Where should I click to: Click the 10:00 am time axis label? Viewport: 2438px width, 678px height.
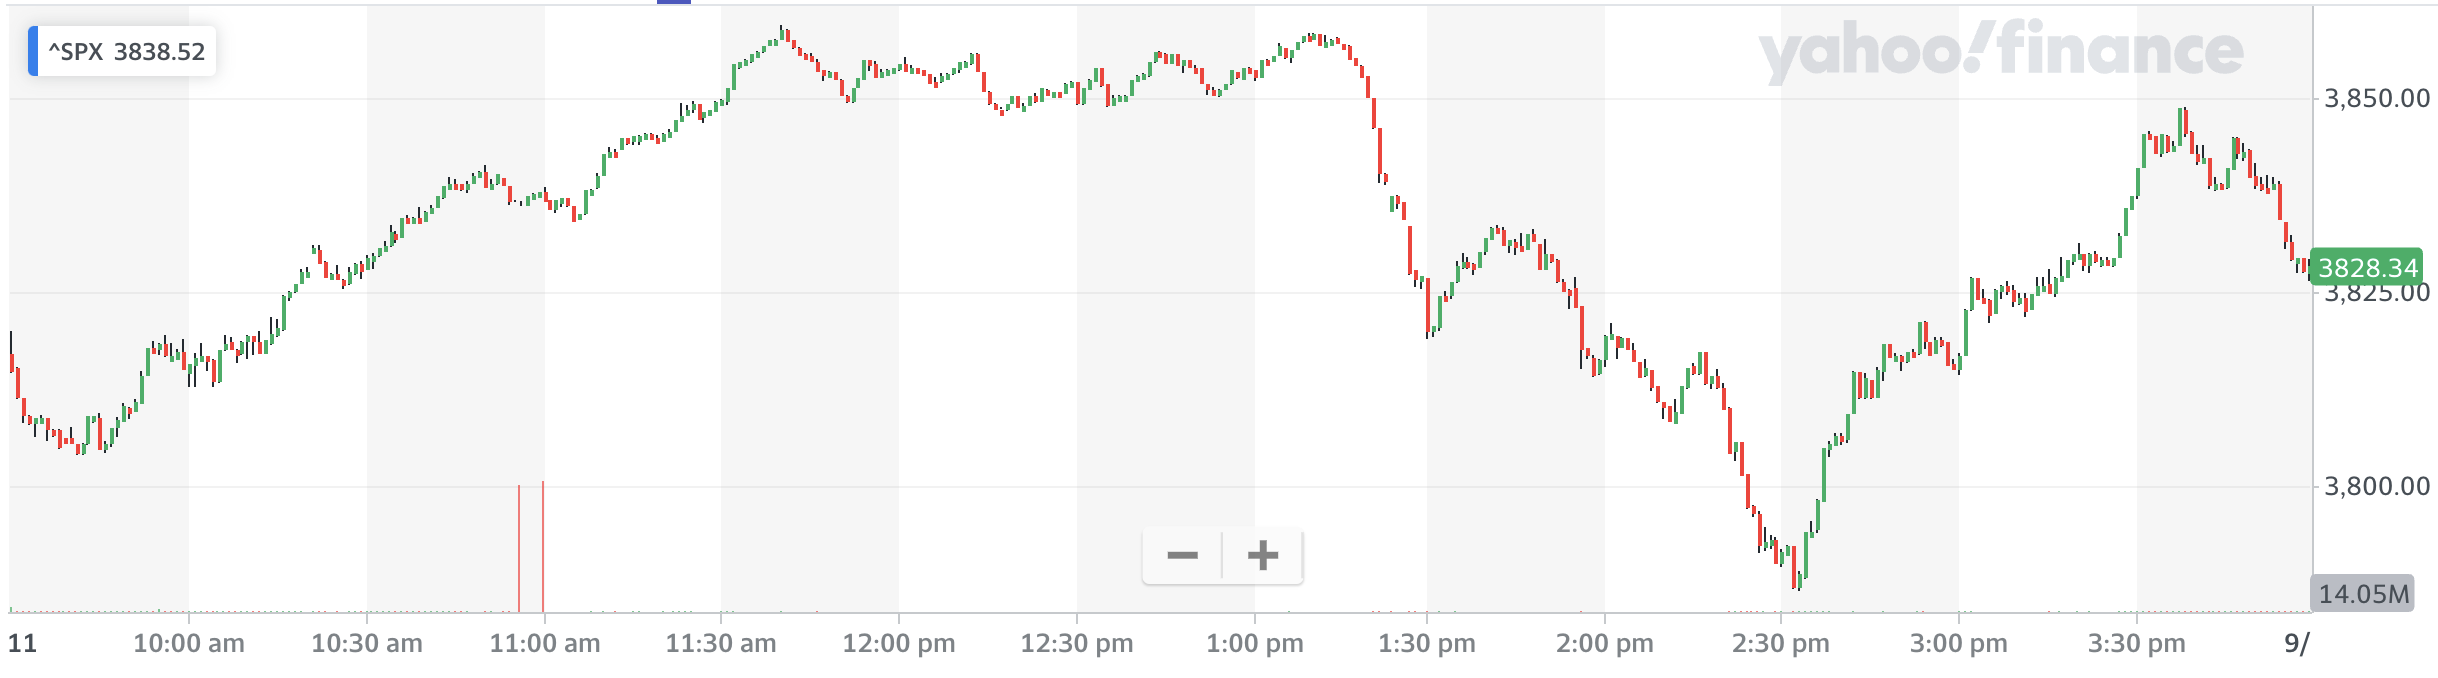(x=189, y=643)
